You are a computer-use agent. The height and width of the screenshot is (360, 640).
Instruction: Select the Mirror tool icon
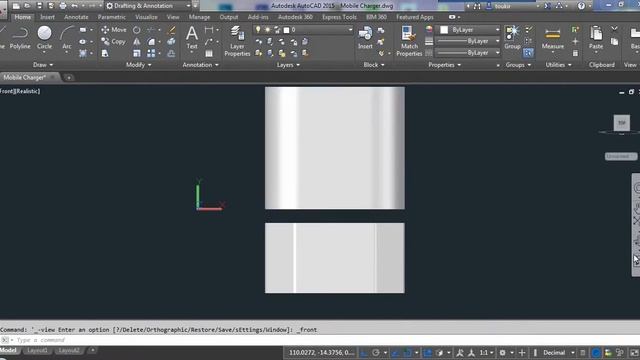[137, 42]
